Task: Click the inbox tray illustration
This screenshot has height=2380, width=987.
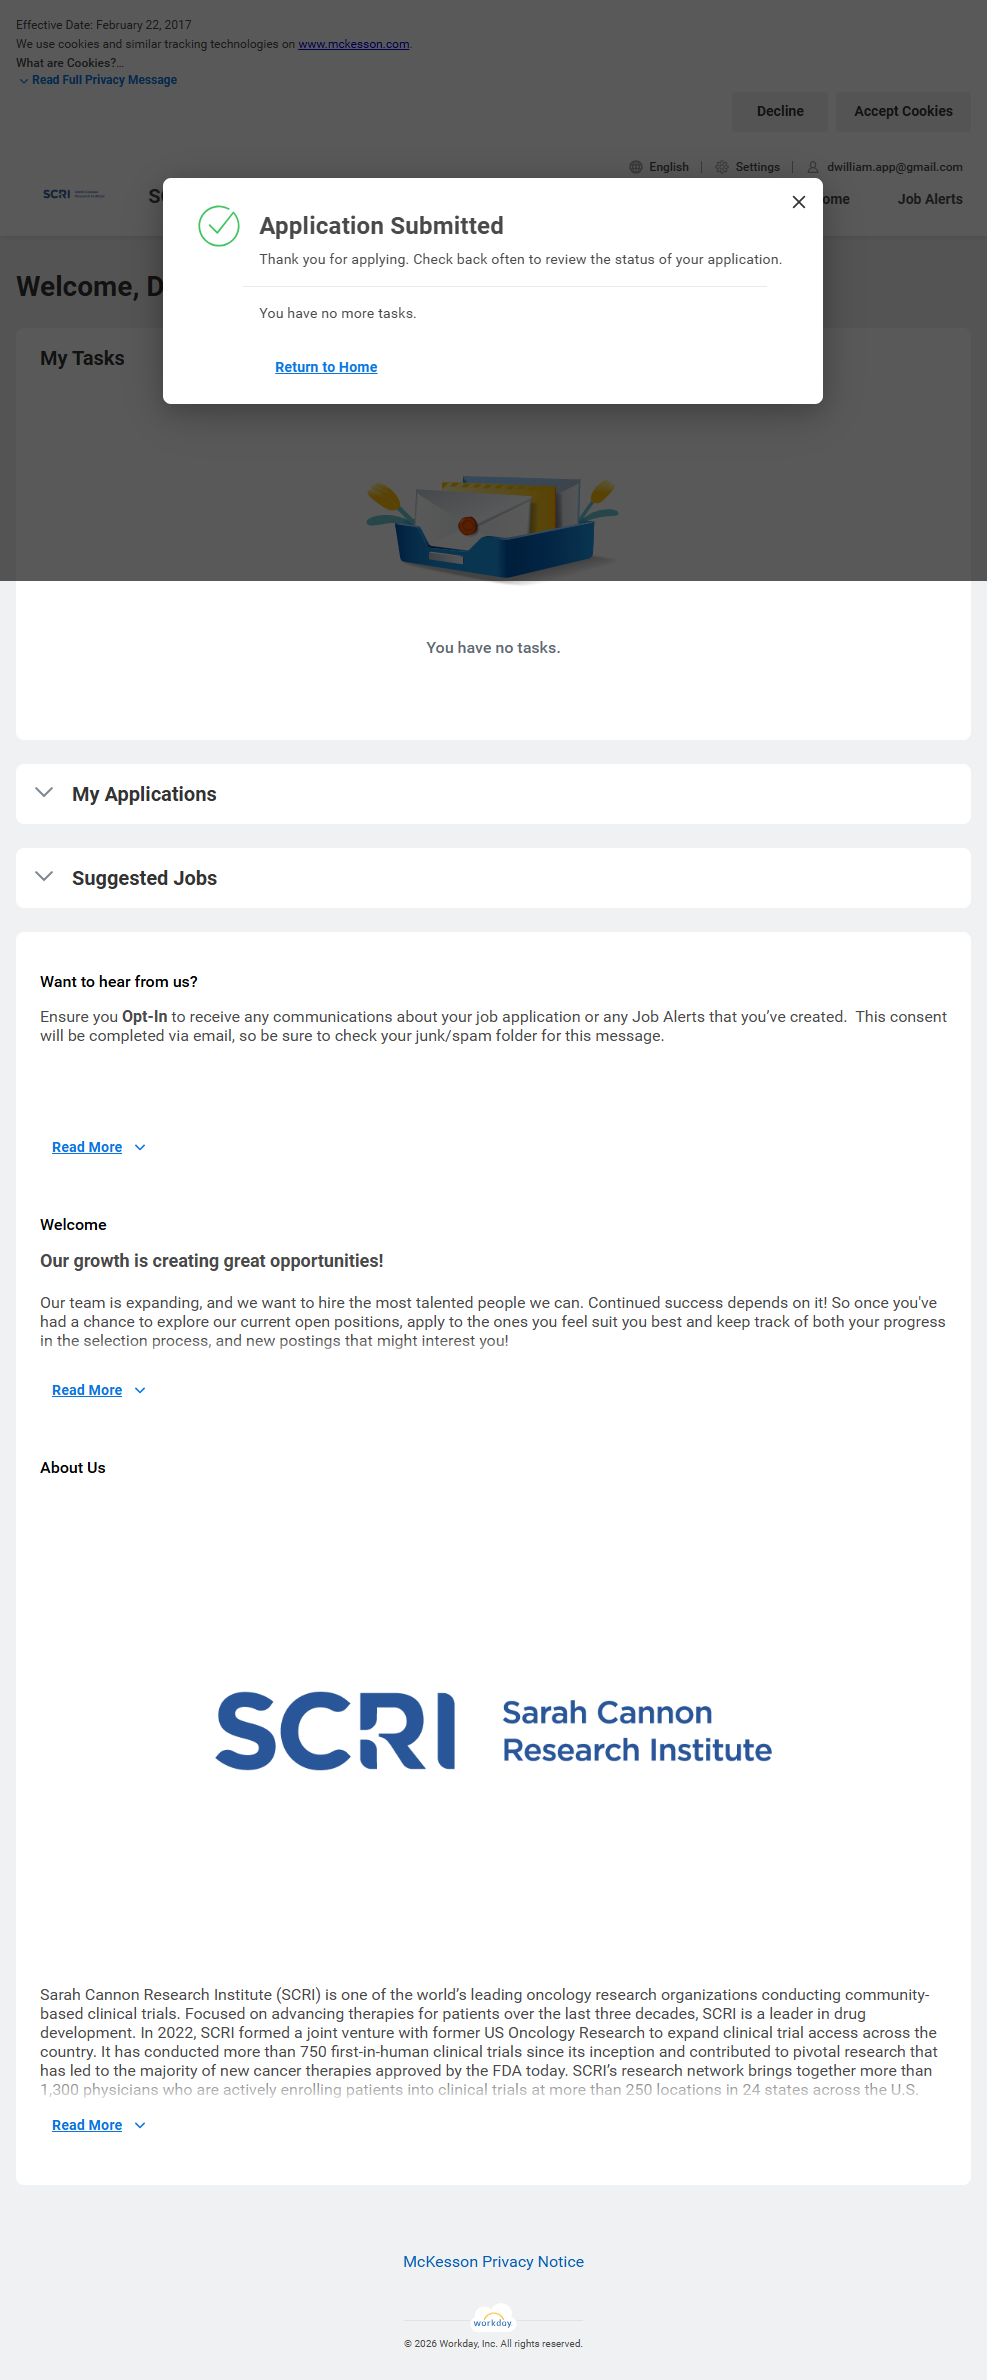Action: 493,528
